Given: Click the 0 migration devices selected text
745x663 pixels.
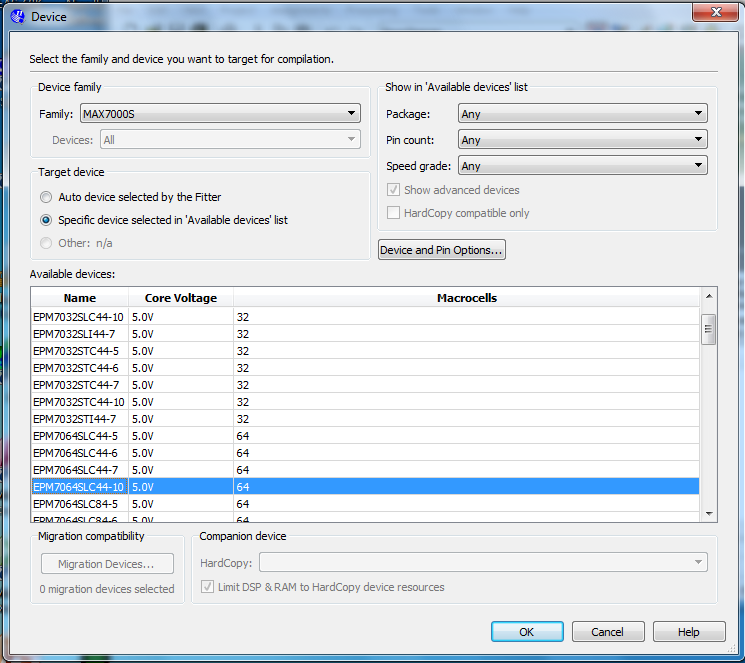Looking at the screenshot, I should tap(107, 589).
